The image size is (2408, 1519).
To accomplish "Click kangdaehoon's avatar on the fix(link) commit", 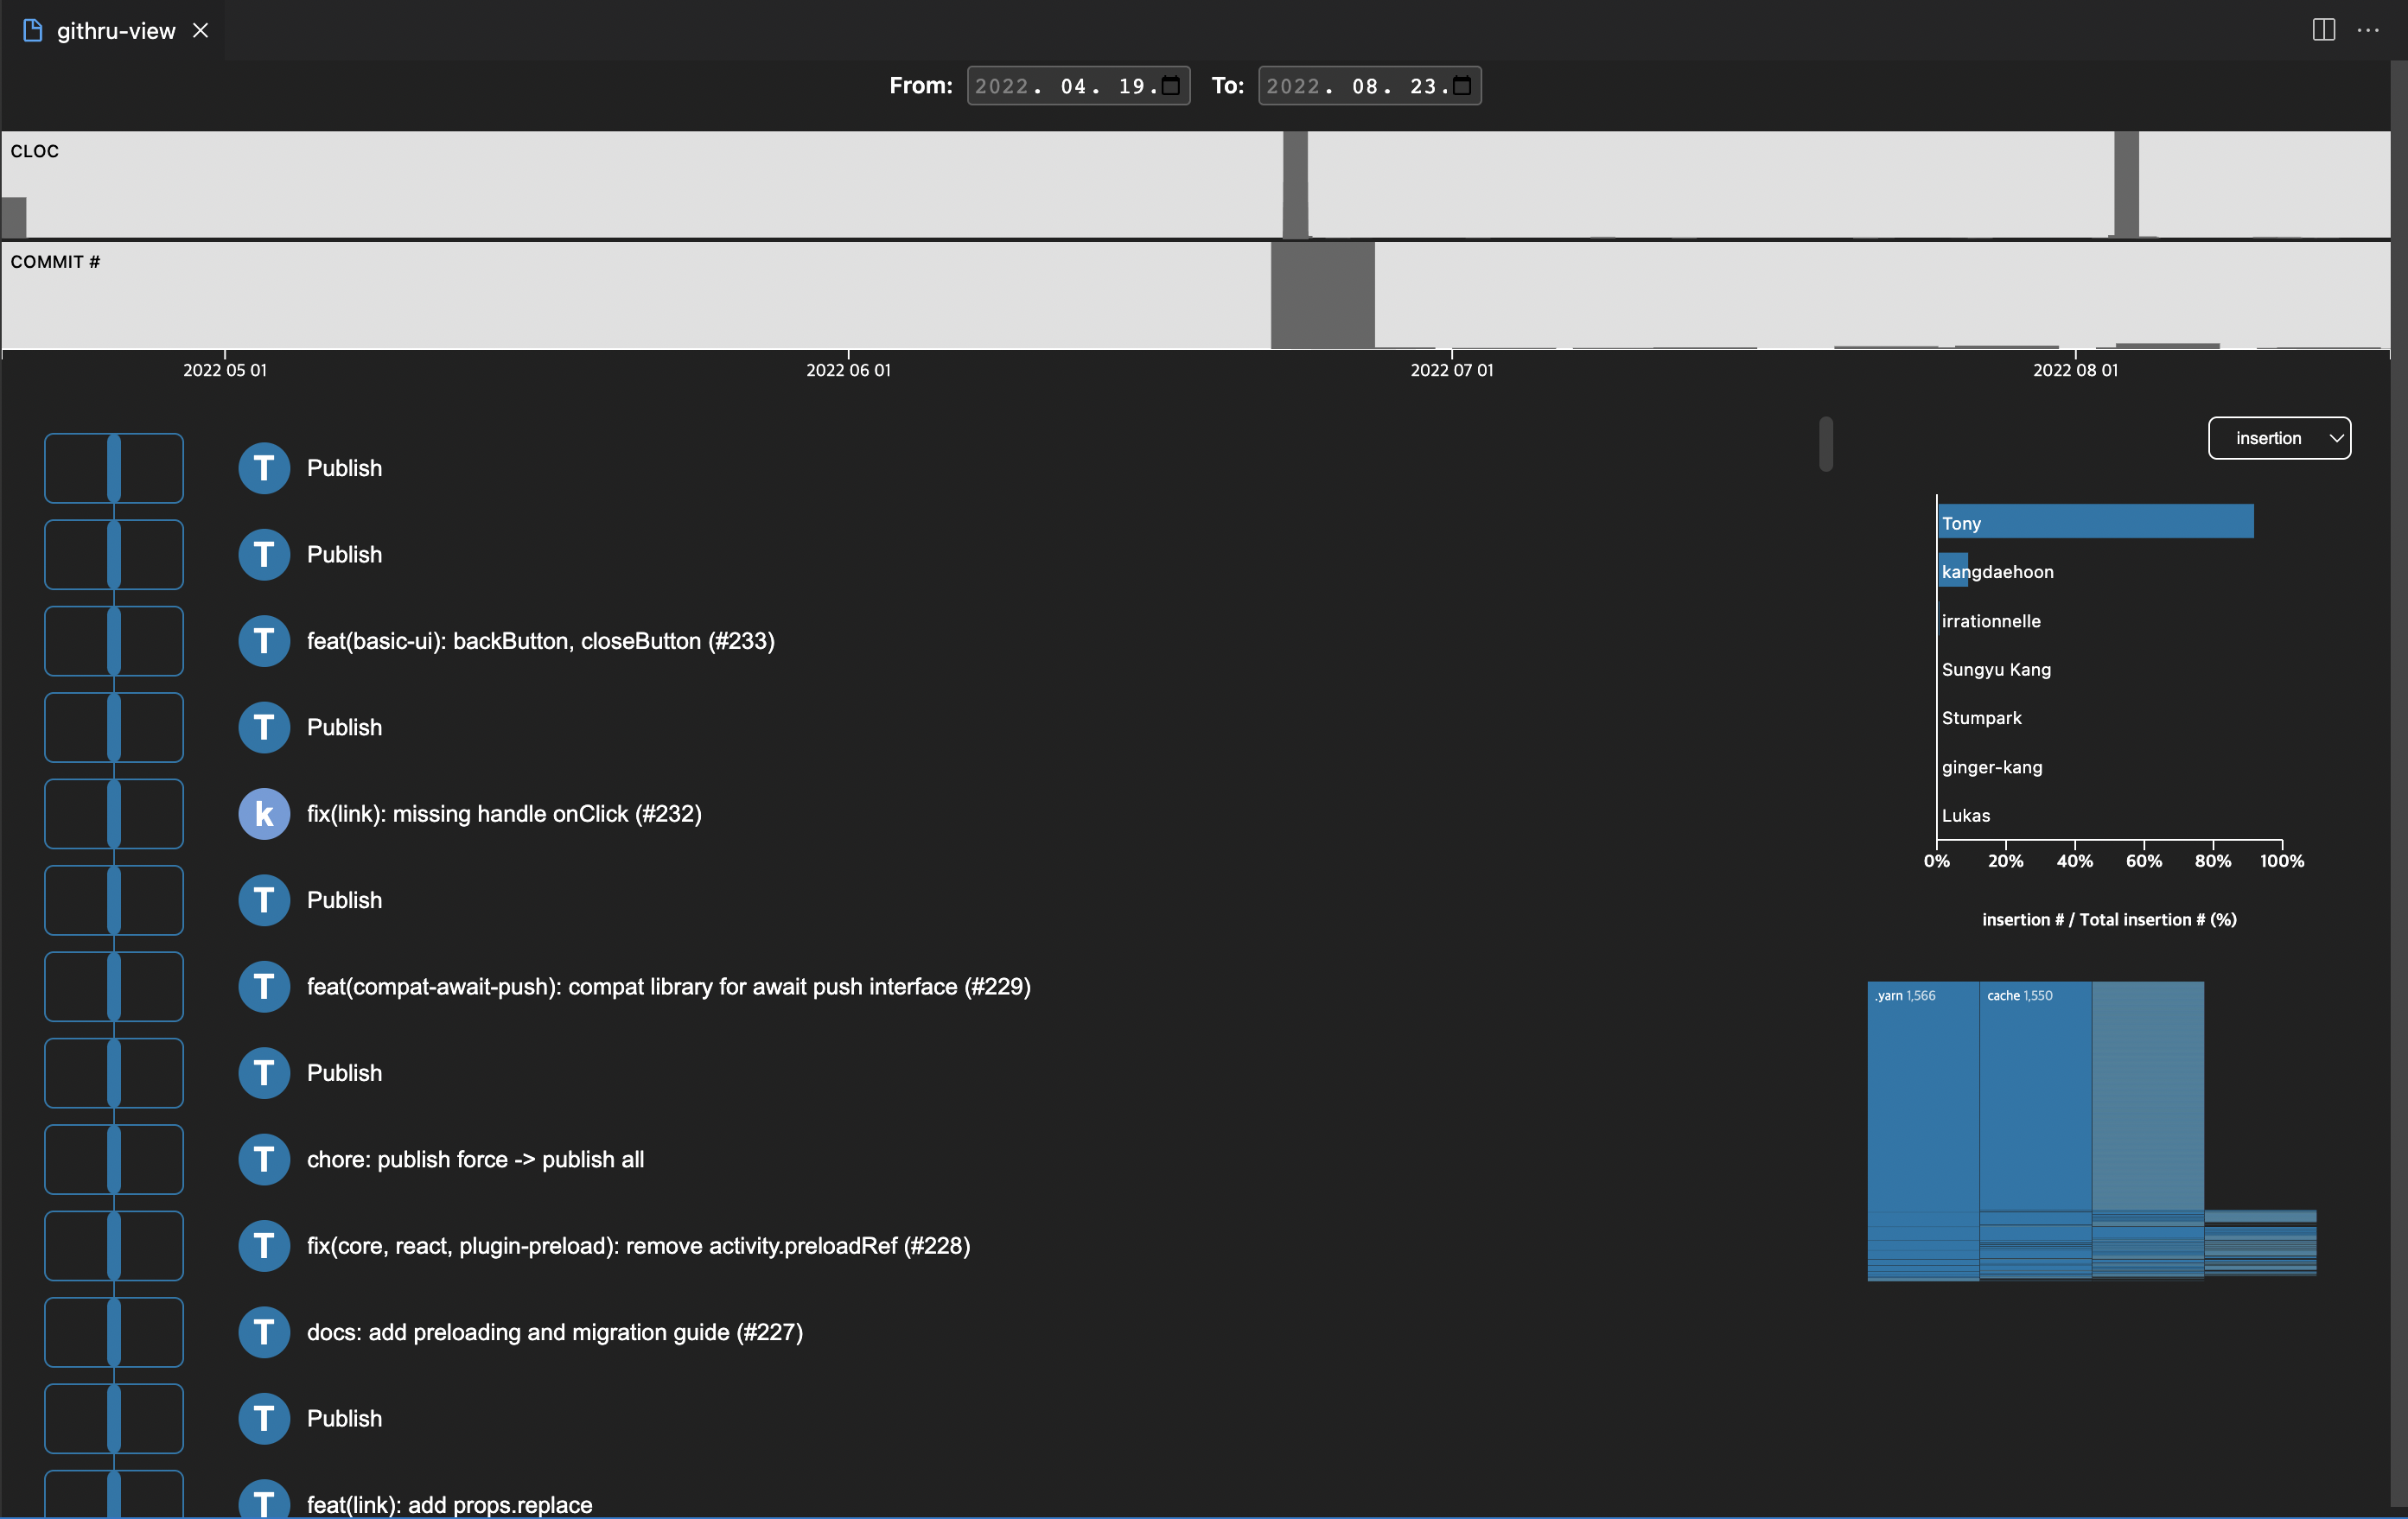I will pos(264,813).
